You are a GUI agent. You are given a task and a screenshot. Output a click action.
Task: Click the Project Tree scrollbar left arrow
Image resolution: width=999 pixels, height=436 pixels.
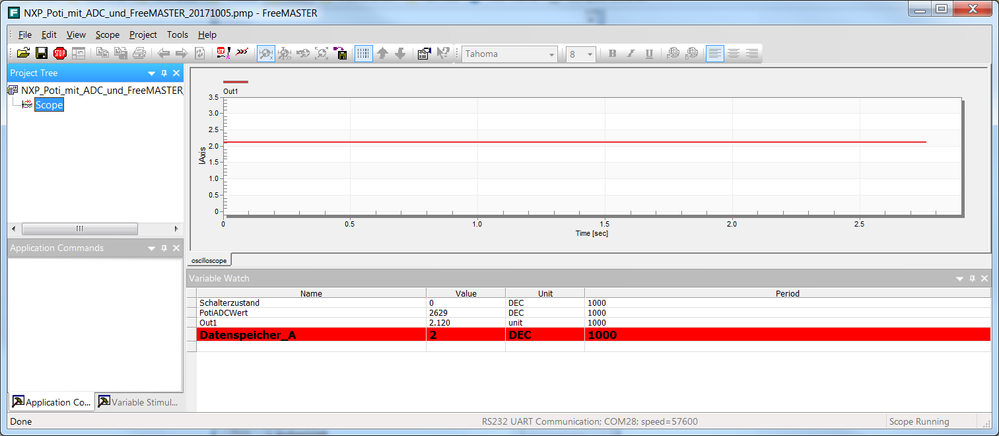coord(14,228)
